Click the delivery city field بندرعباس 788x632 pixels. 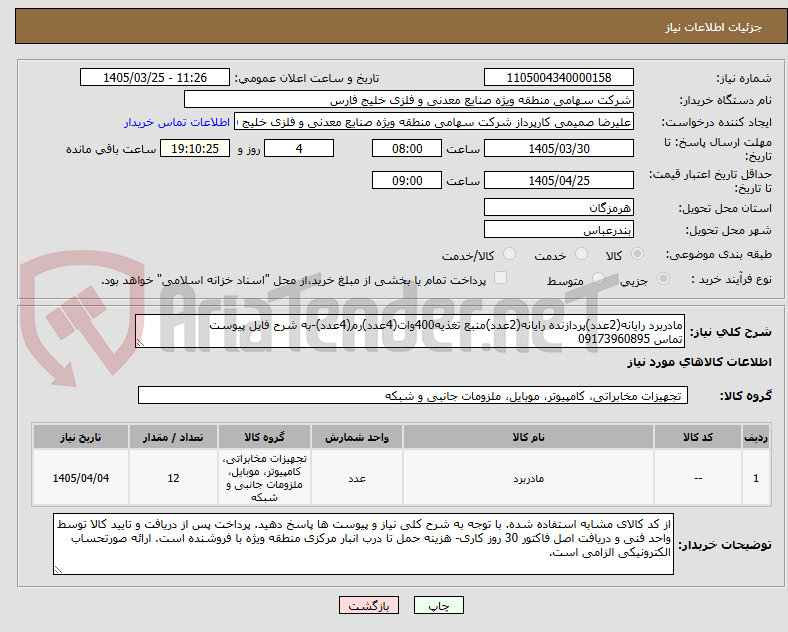[x=559, y=230]
